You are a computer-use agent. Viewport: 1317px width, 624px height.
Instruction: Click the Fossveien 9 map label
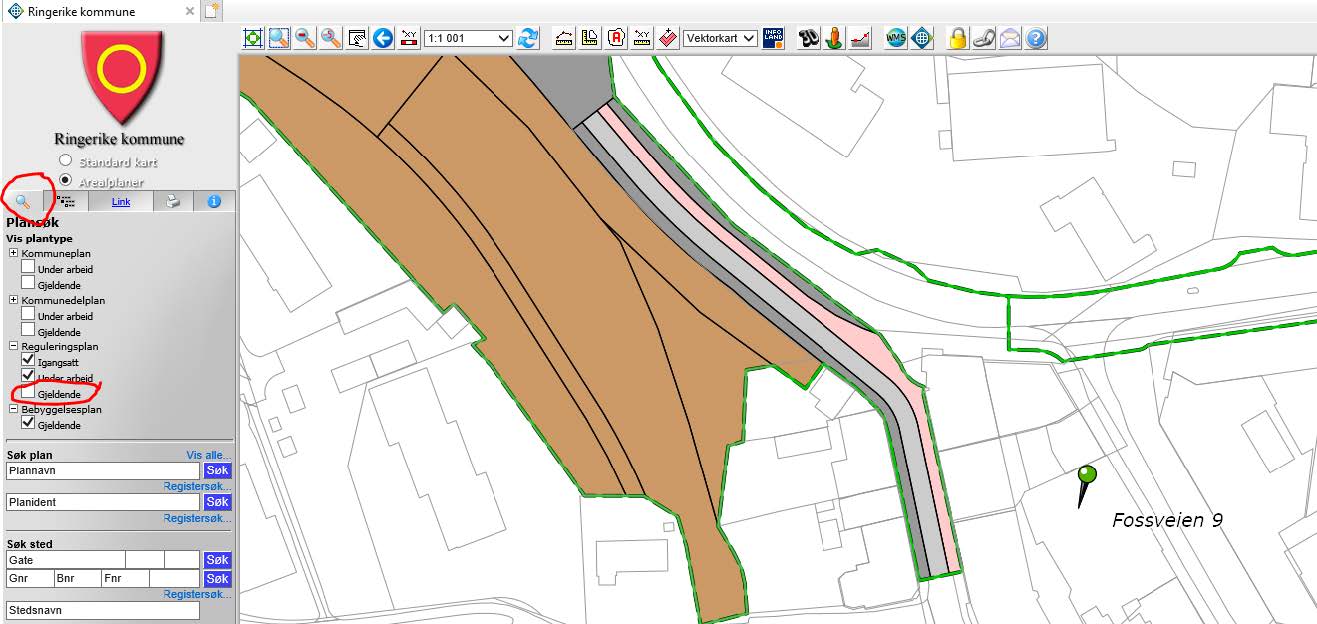click(x=1167, y=520)
